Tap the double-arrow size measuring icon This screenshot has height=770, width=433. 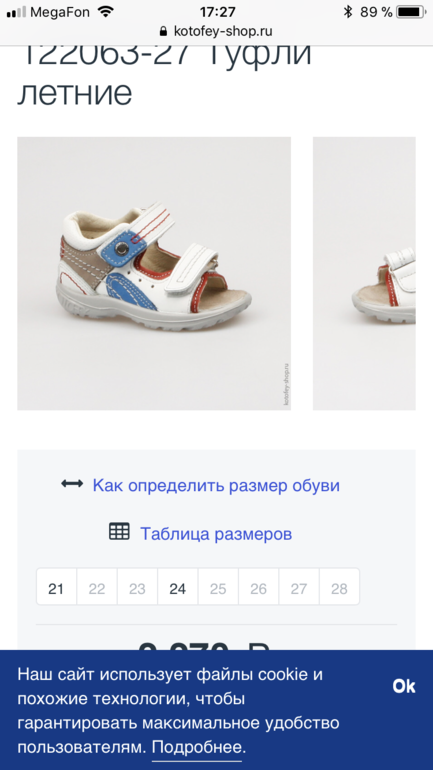coord(72,484)
